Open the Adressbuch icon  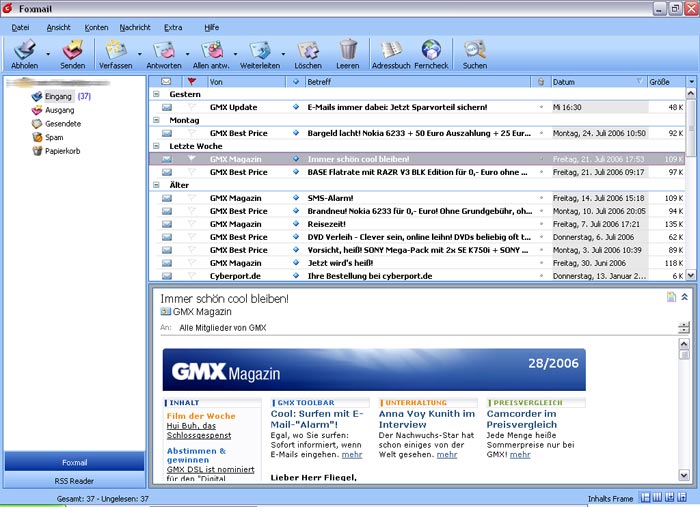[x=391, y=50]
